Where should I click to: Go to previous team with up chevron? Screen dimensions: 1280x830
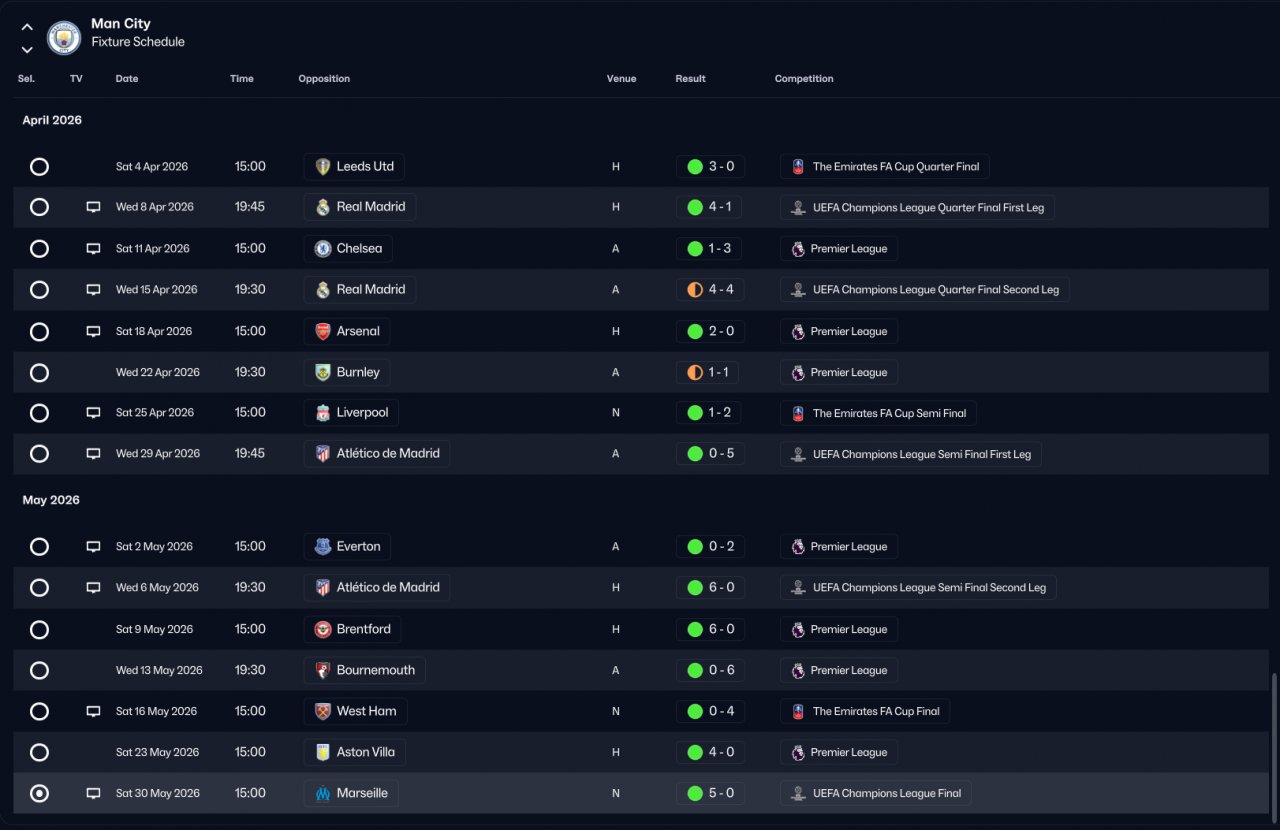click(x=27, y=27)
